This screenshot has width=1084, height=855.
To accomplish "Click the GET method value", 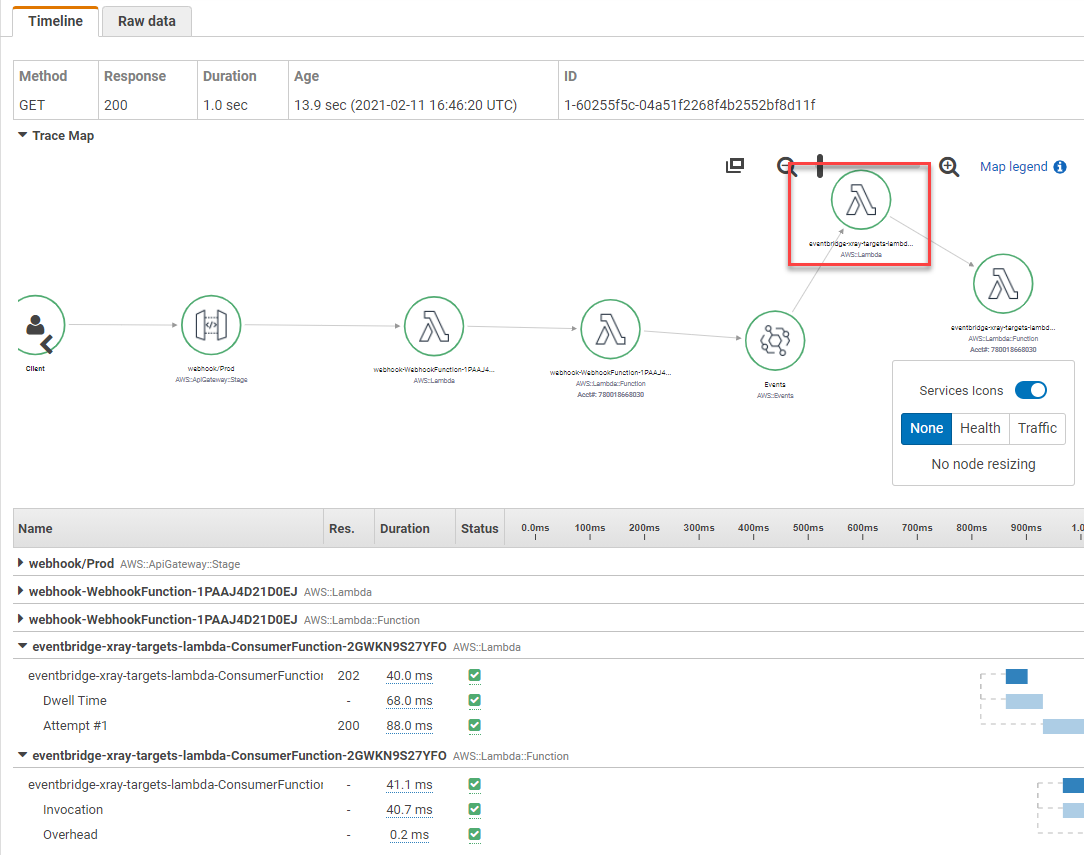I will click(x=32, y=105).
